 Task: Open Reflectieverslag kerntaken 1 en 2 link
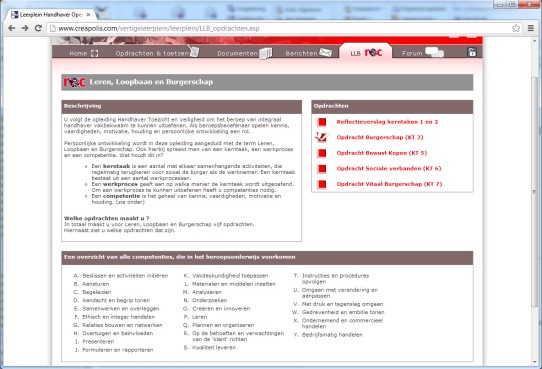pos(387,122)
